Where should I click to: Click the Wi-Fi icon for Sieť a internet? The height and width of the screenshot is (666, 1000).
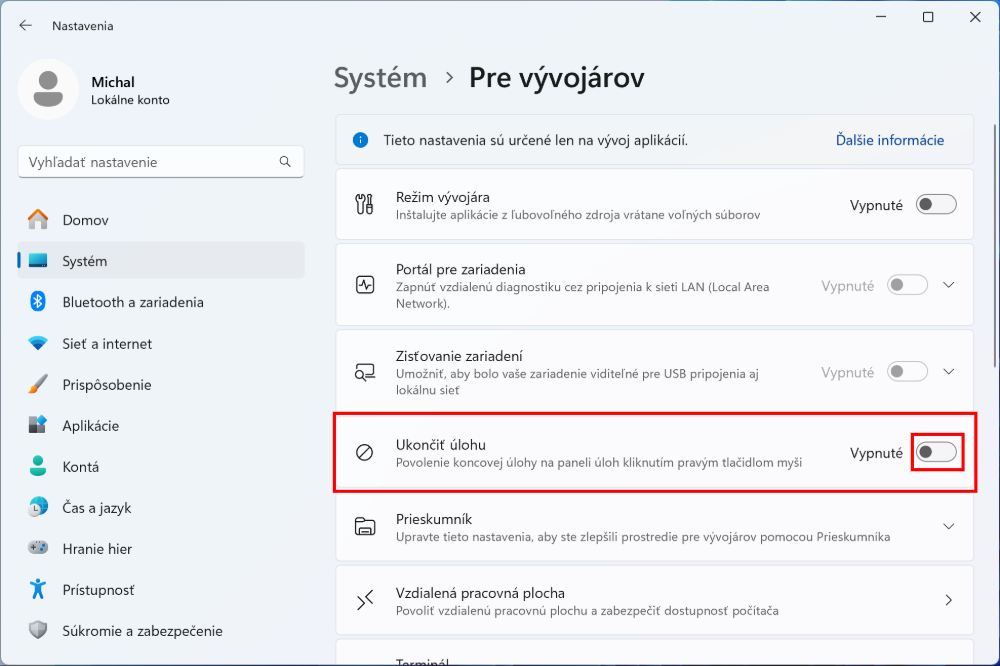tap(38, 343)
